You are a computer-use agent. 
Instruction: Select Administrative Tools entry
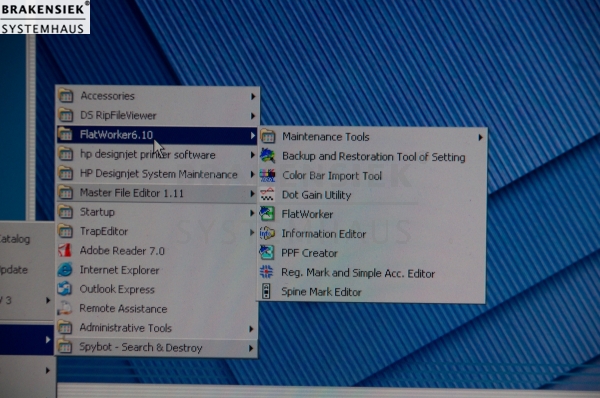point(156,328)
